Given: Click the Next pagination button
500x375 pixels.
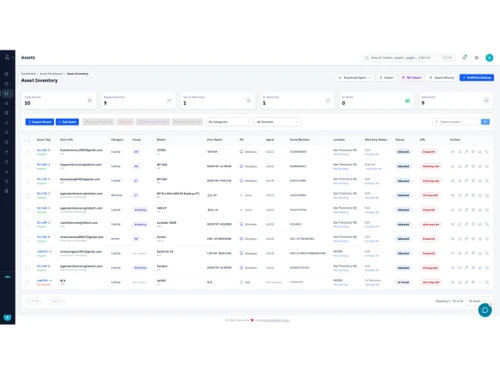Looking at the screenshot, I should click(x=57, y=301).
